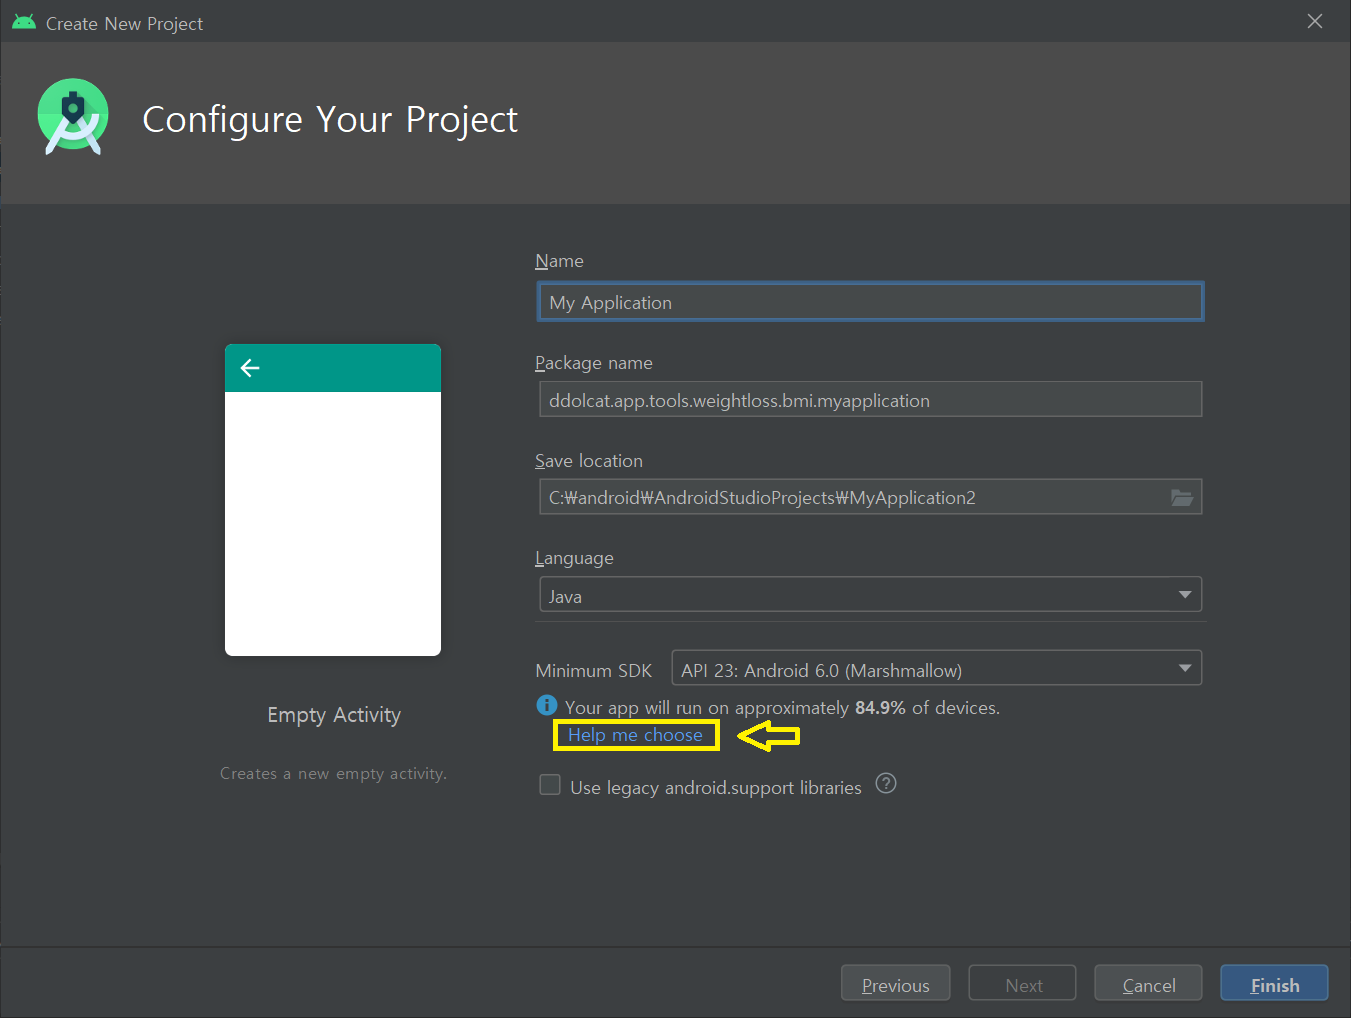Open the Save location folder browser
The height and width of the screenshot is (1018, 1351).
[1182, 497]
